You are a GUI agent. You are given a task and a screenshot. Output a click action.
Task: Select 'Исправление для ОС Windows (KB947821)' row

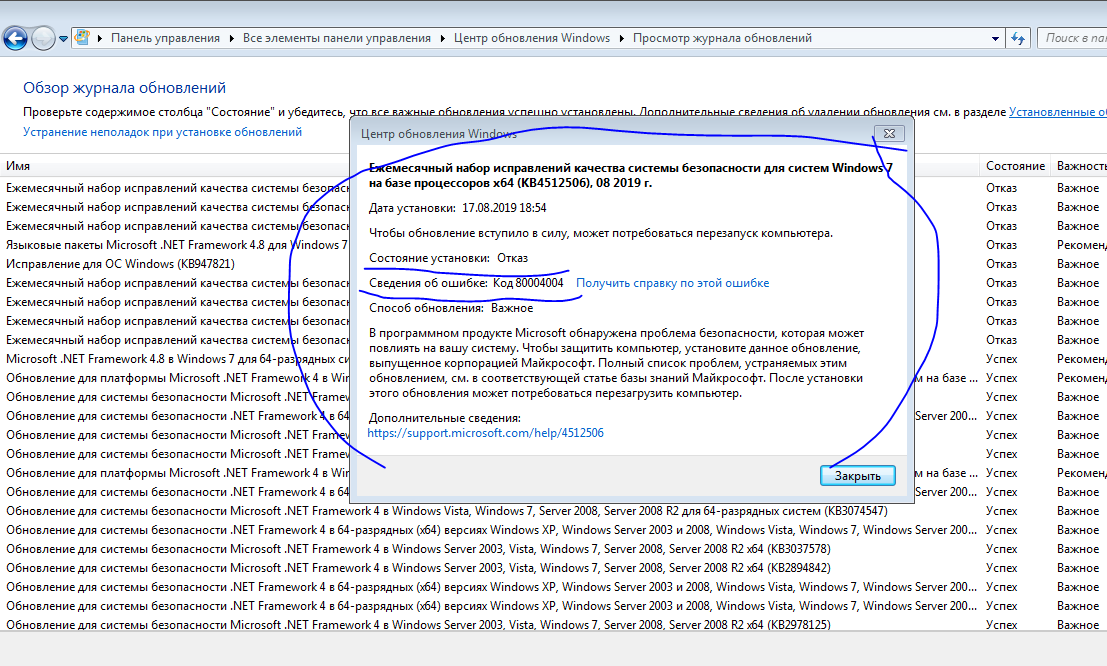pyautogui.click(x=120, y=264)
